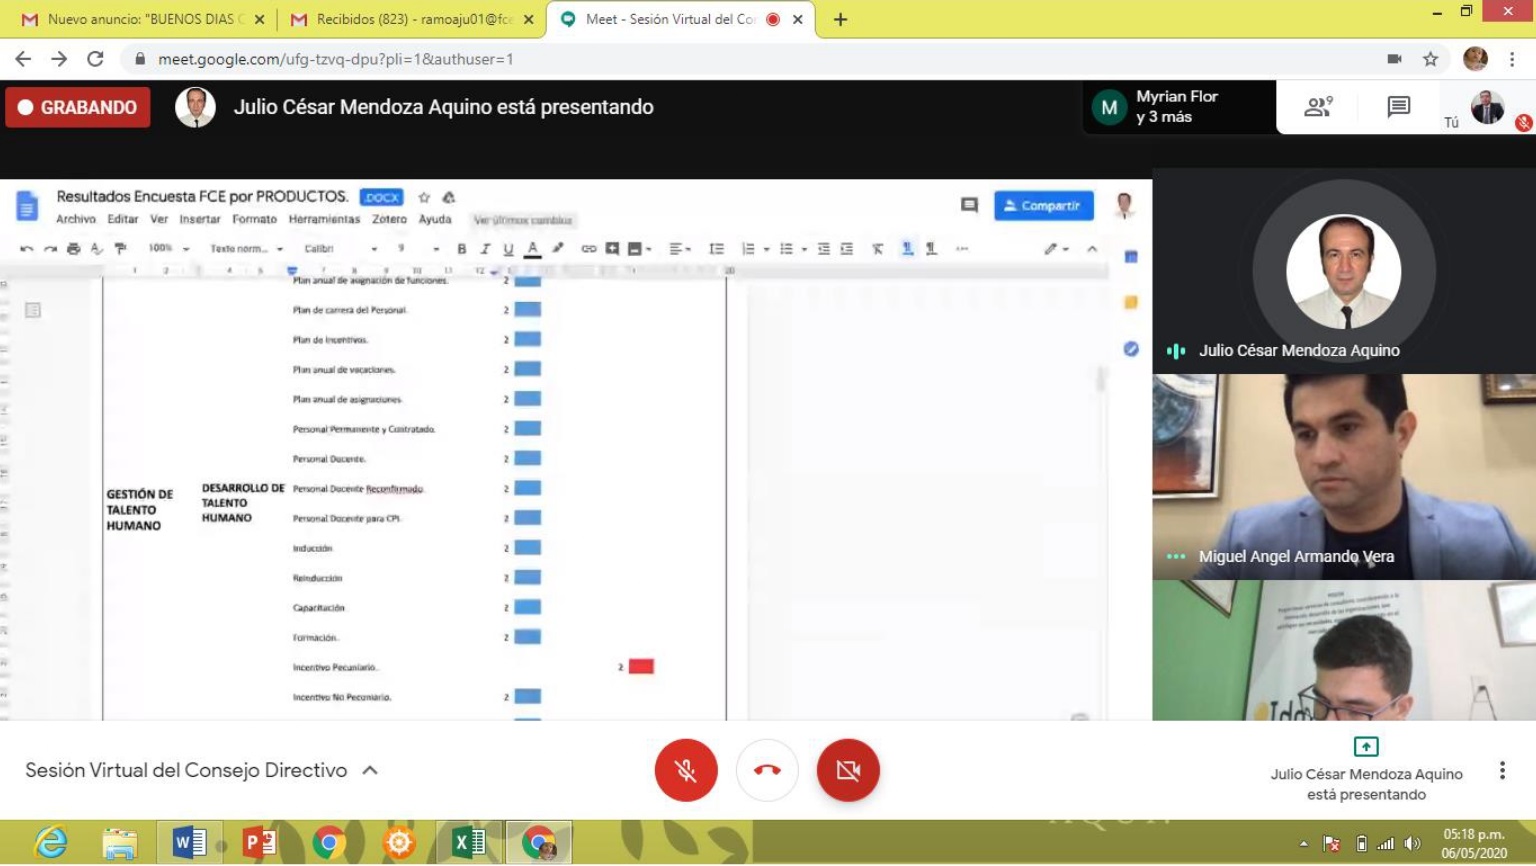
Task: Open the three-dot more options menu
Action: coord(1501,770)
